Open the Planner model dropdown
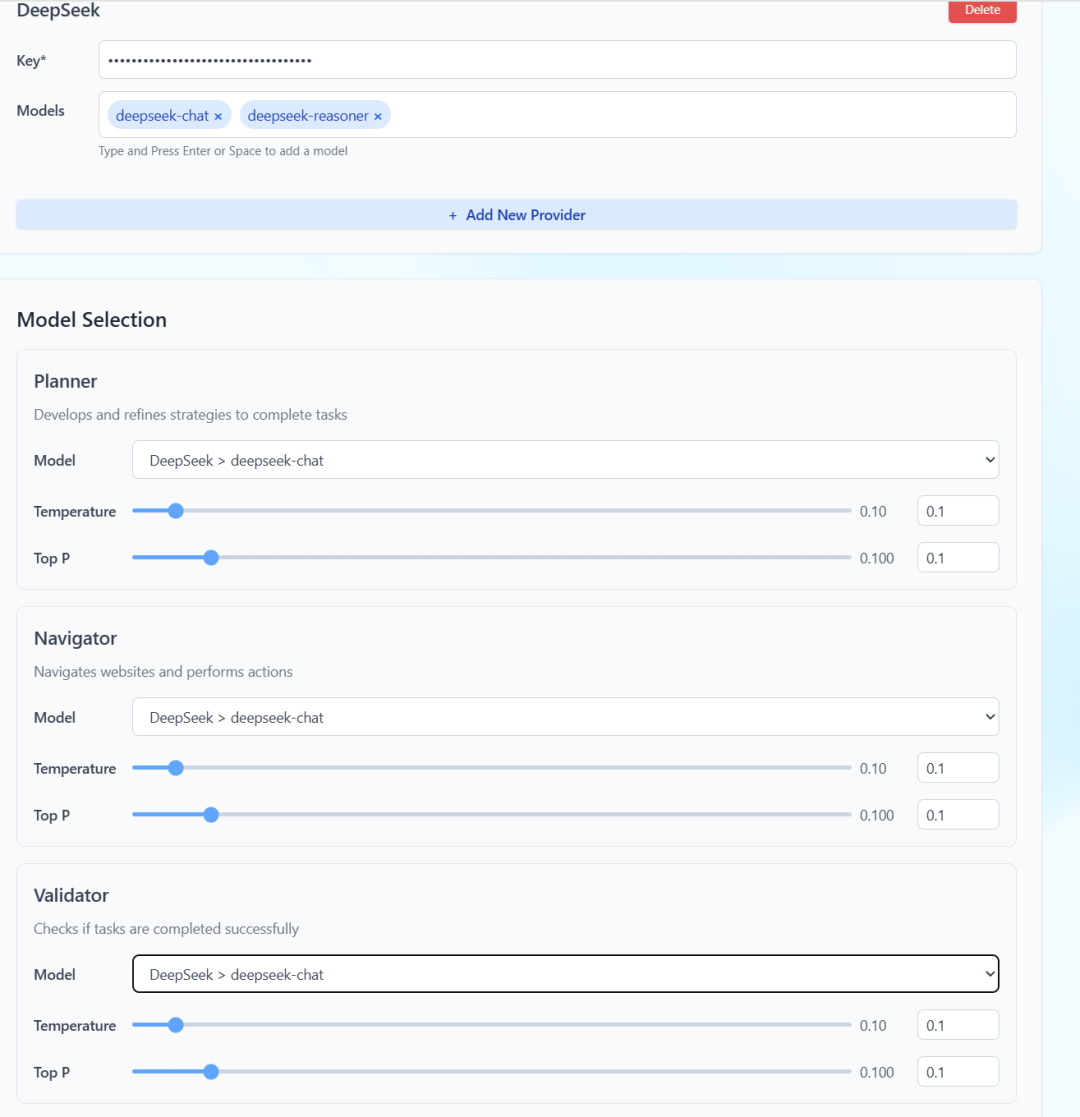Image resolution: width=1080 pixels, height=1117 pixels. click(566, 460)
